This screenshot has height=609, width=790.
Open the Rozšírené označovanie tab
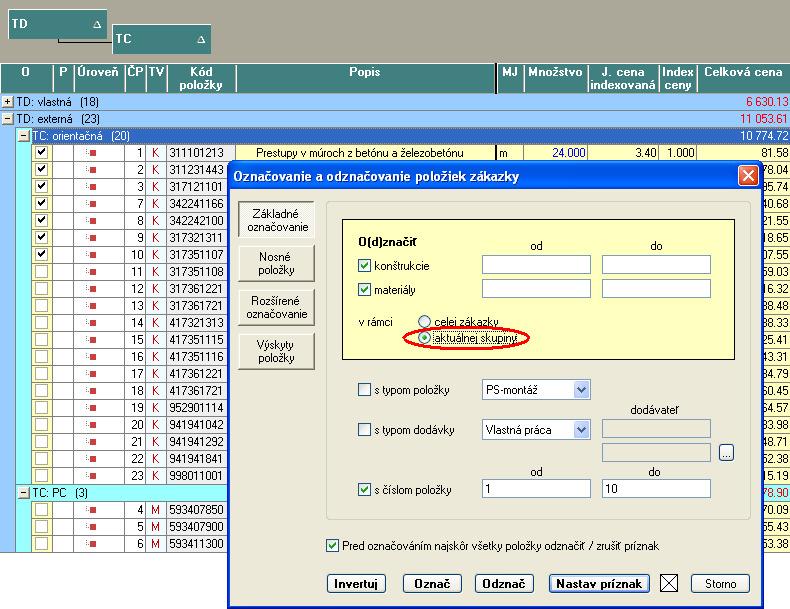tap(276, 307)
